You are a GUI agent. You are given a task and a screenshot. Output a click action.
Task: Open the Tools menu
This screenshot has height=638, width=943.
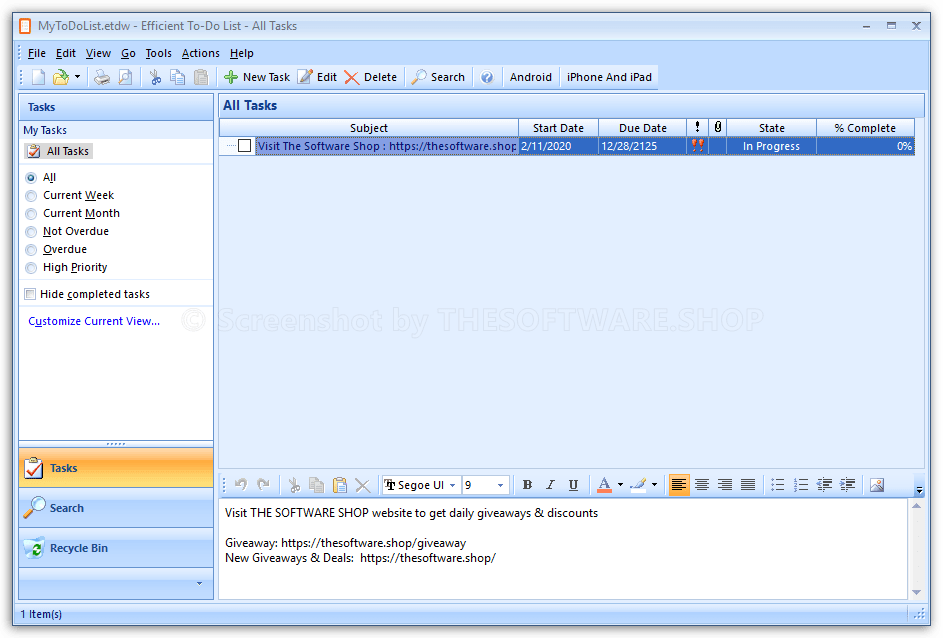[x=157, y=53]
